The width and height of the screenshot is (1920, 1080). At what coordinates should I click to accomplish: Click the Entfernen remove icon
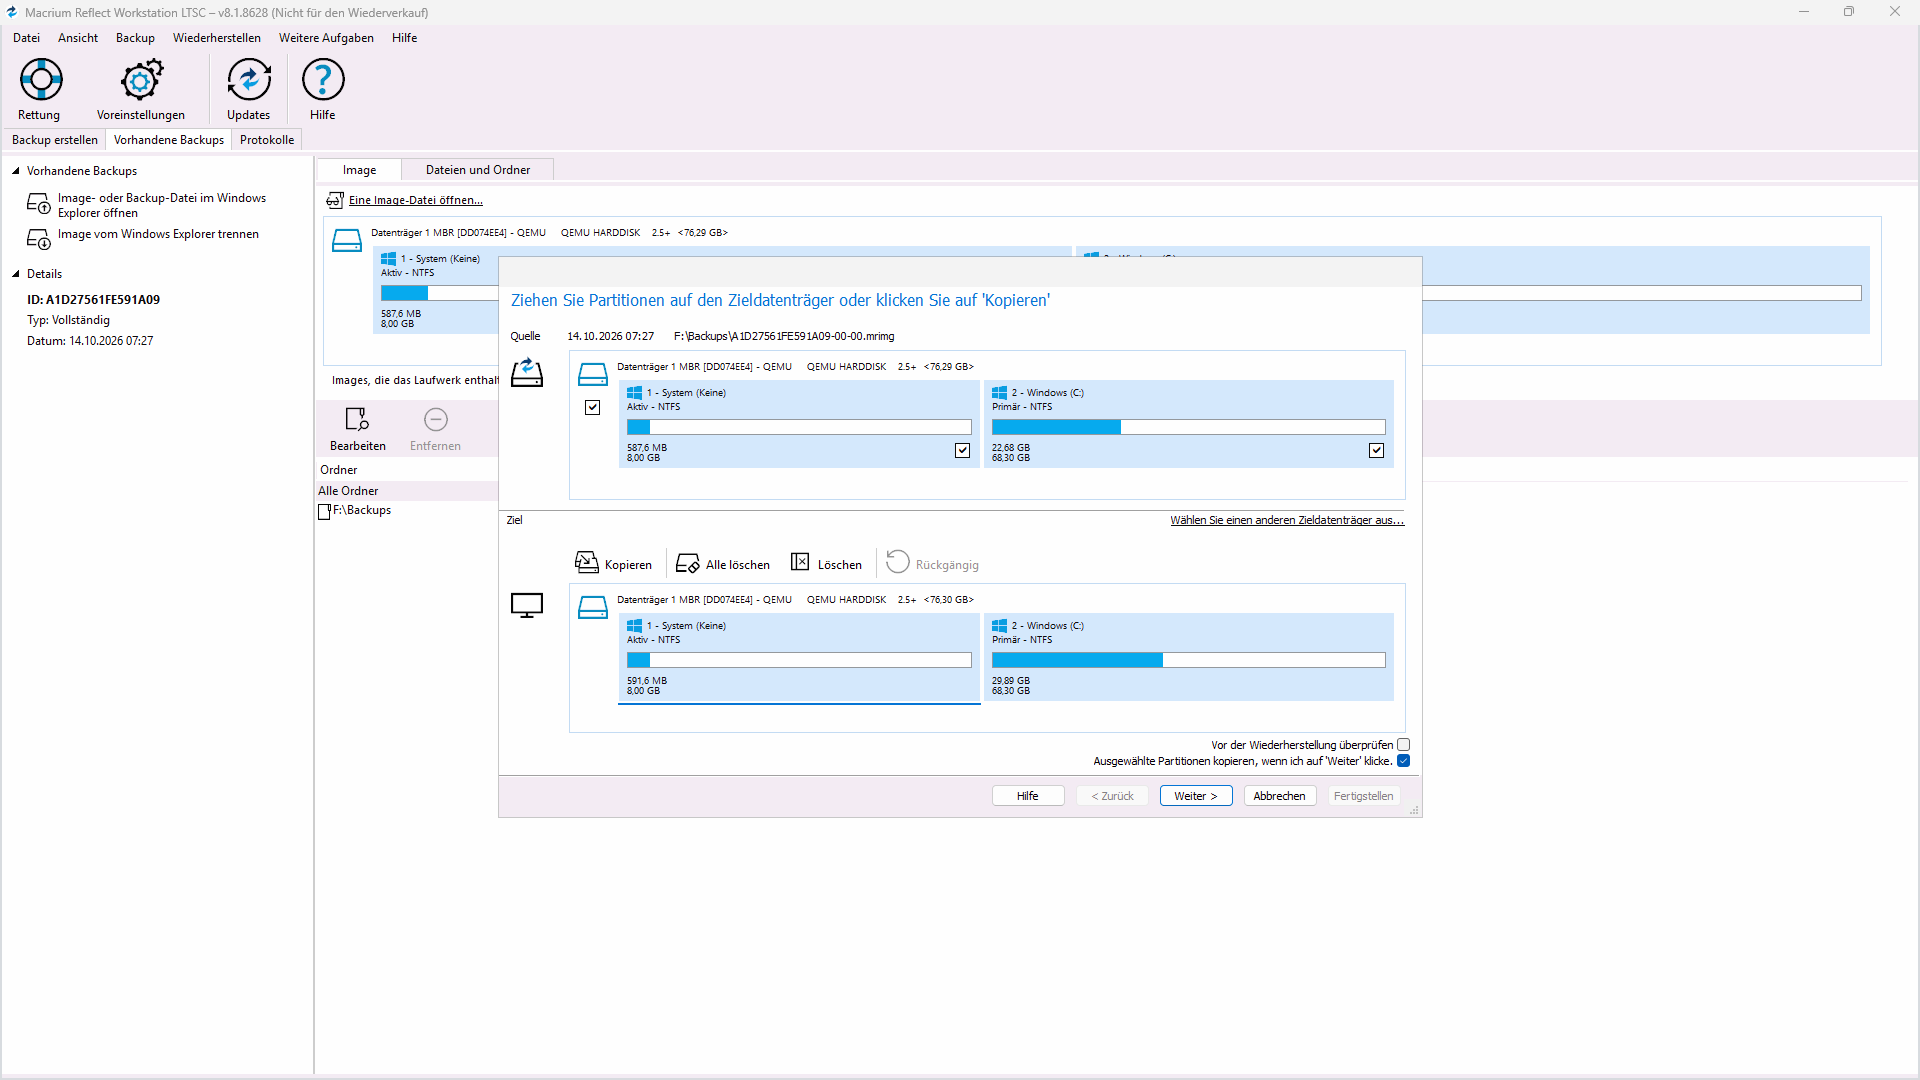pyautogui.click(x=435, y=419)
